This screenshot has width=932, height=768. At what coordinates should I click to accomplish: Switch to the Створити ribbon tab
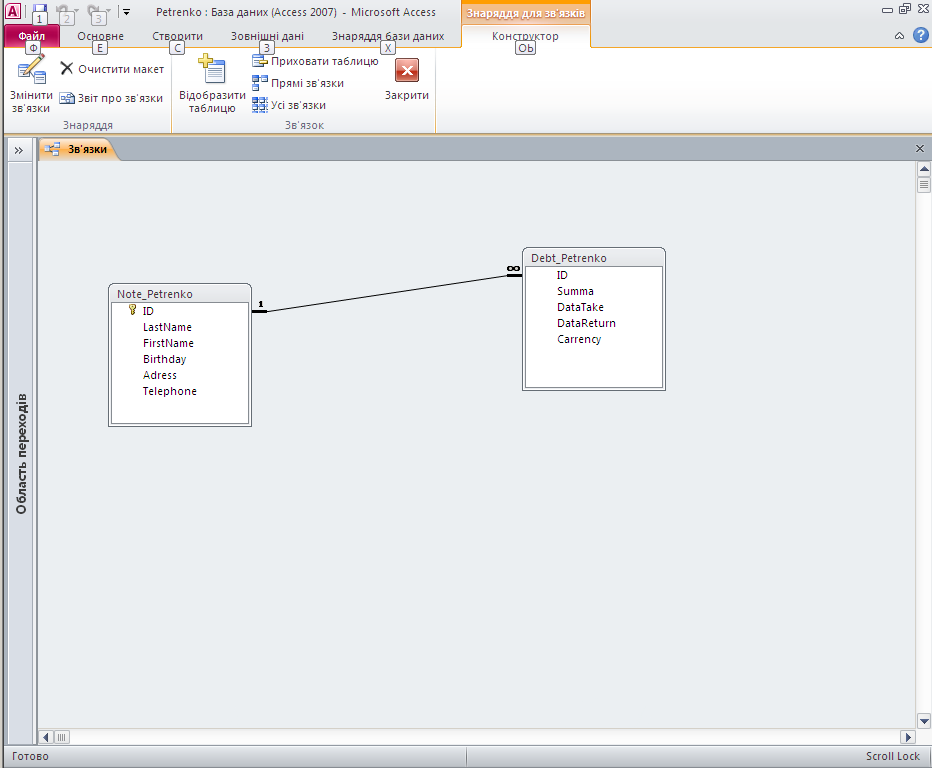pos(177,36)
